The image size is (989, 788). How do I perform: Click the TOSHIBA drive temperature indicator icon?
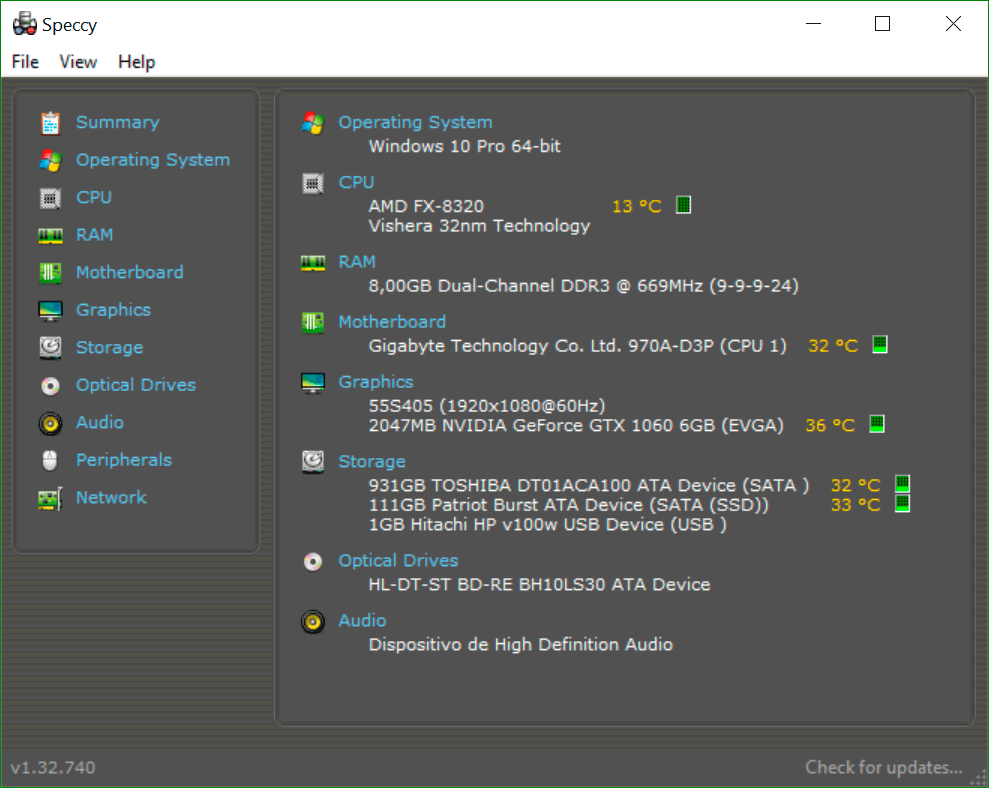(903, 484)
